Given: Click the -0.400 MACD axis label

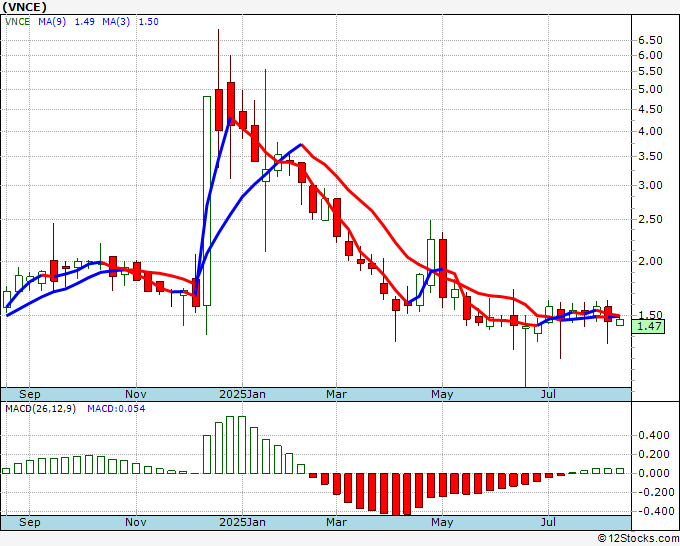Looking at the screenshot, I should pyautogui.click(x=654, y=511).
